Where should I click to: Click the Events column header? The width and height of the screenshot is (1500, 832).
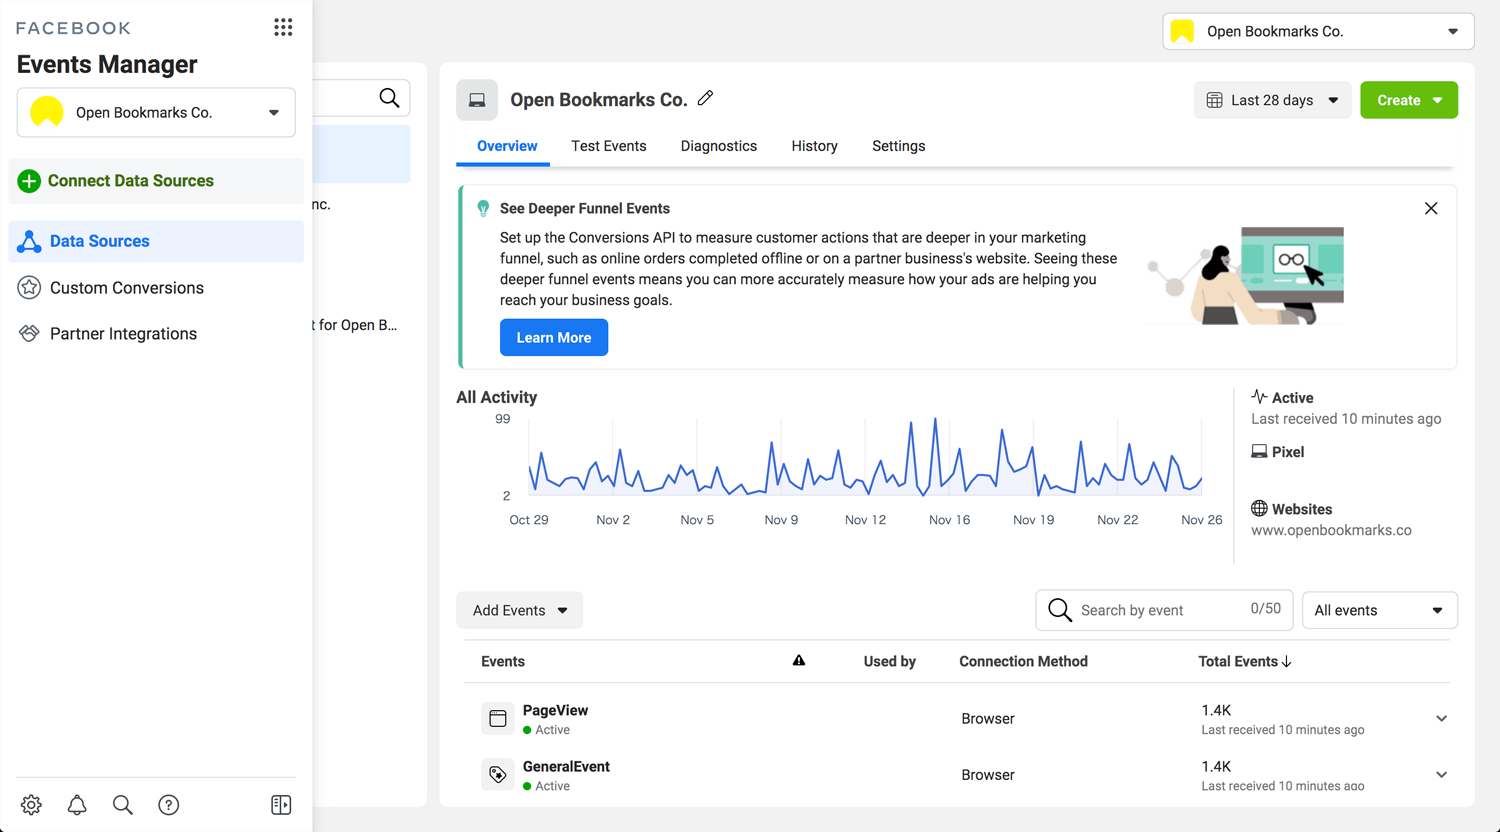[x=503, y=661]
